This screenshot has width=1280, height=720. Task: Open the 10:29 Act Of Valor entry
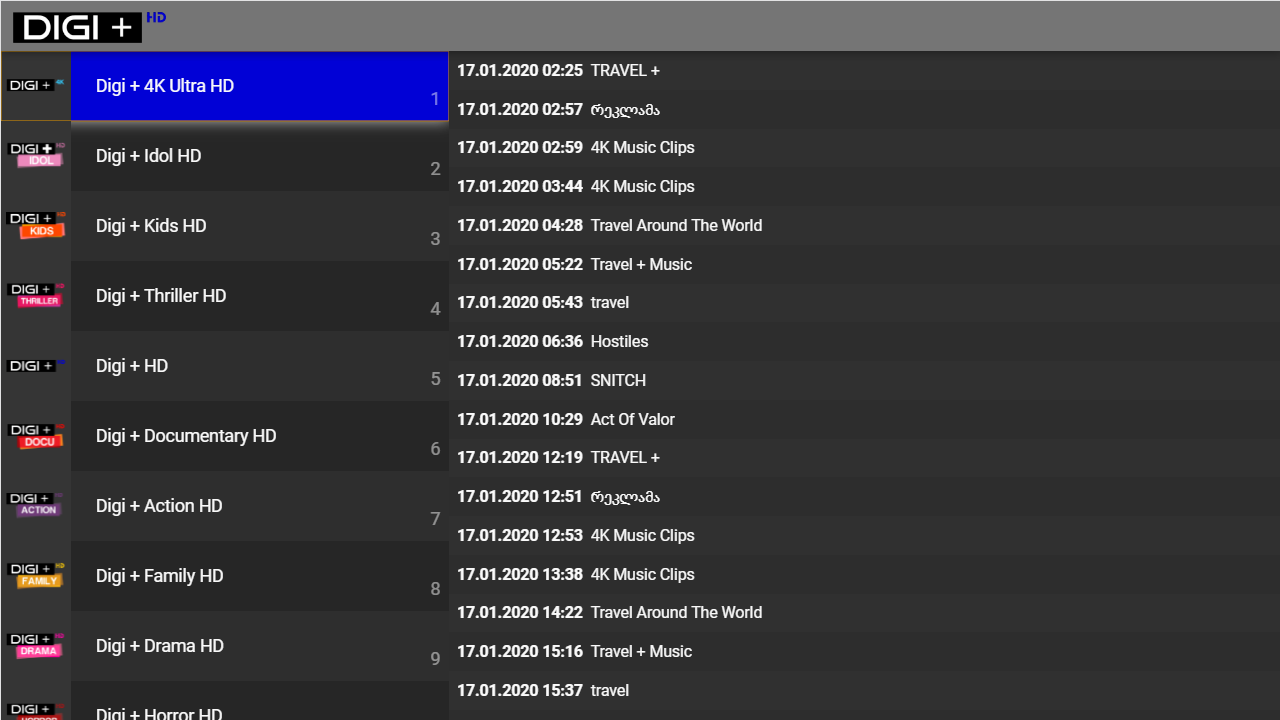[x=864, y=419]
